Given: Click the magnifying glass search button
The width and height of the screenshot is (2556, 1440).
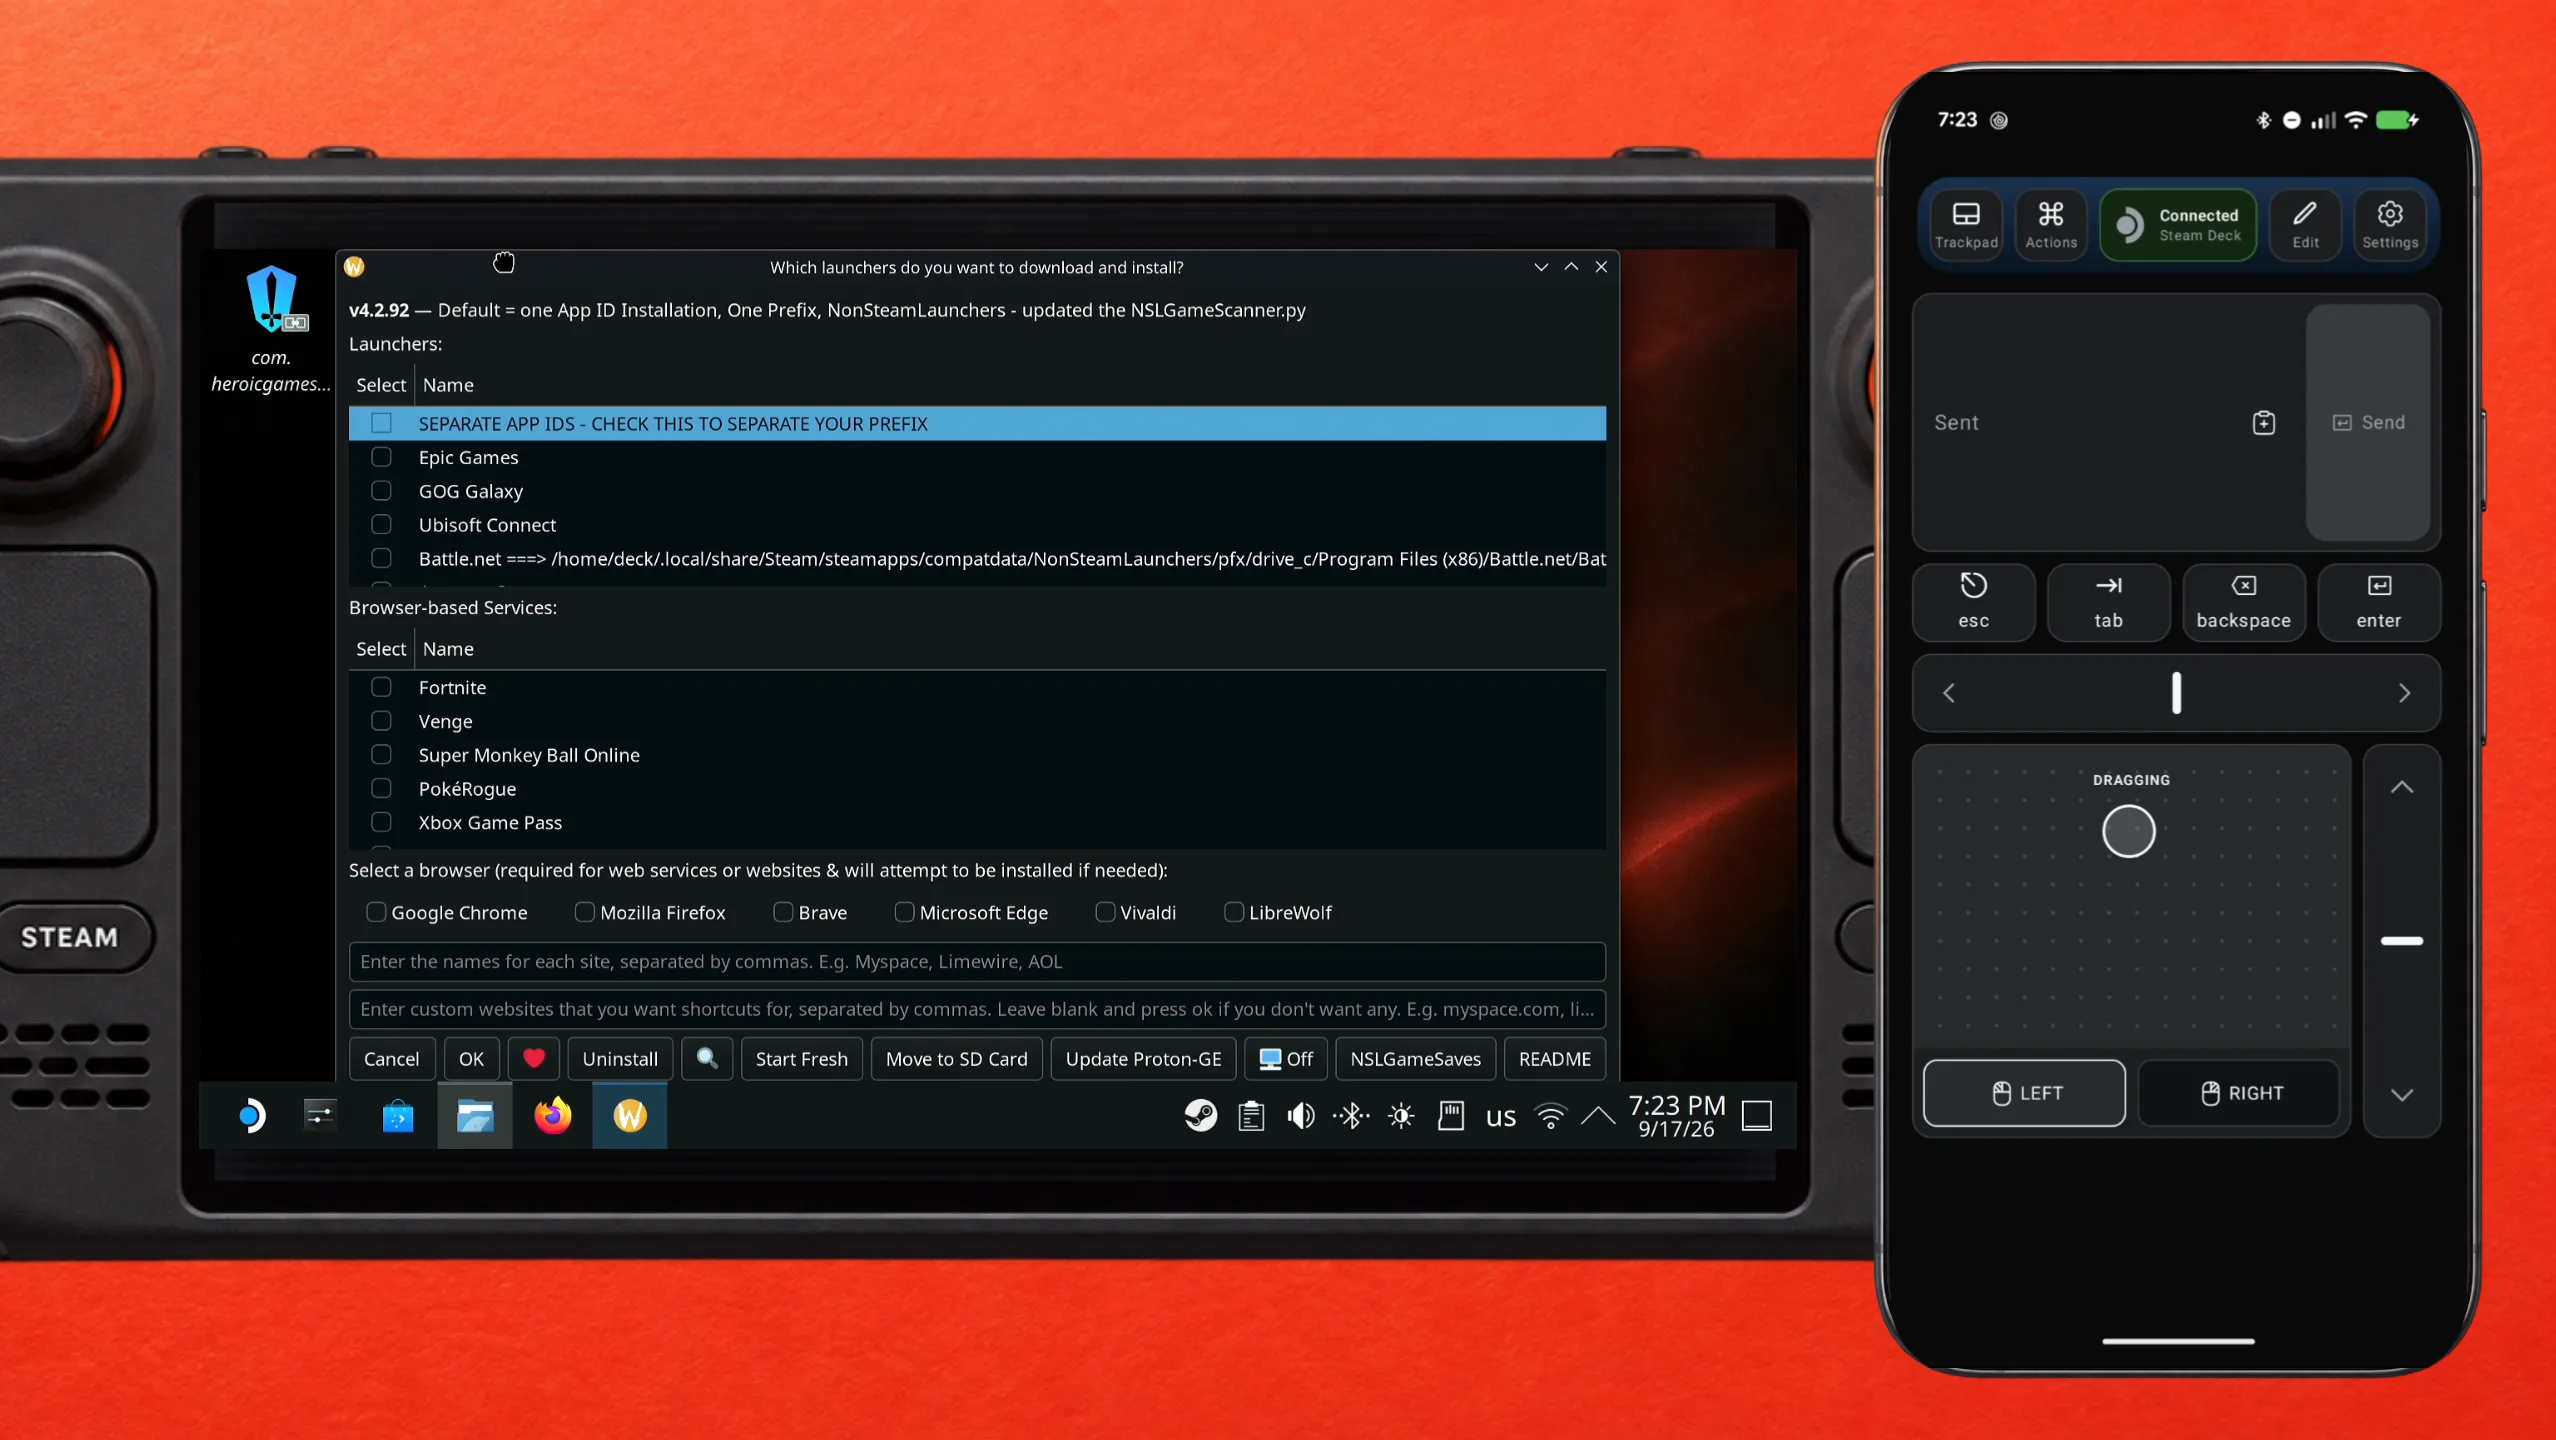Looking at the screenshot, I should click(707, 1058).
